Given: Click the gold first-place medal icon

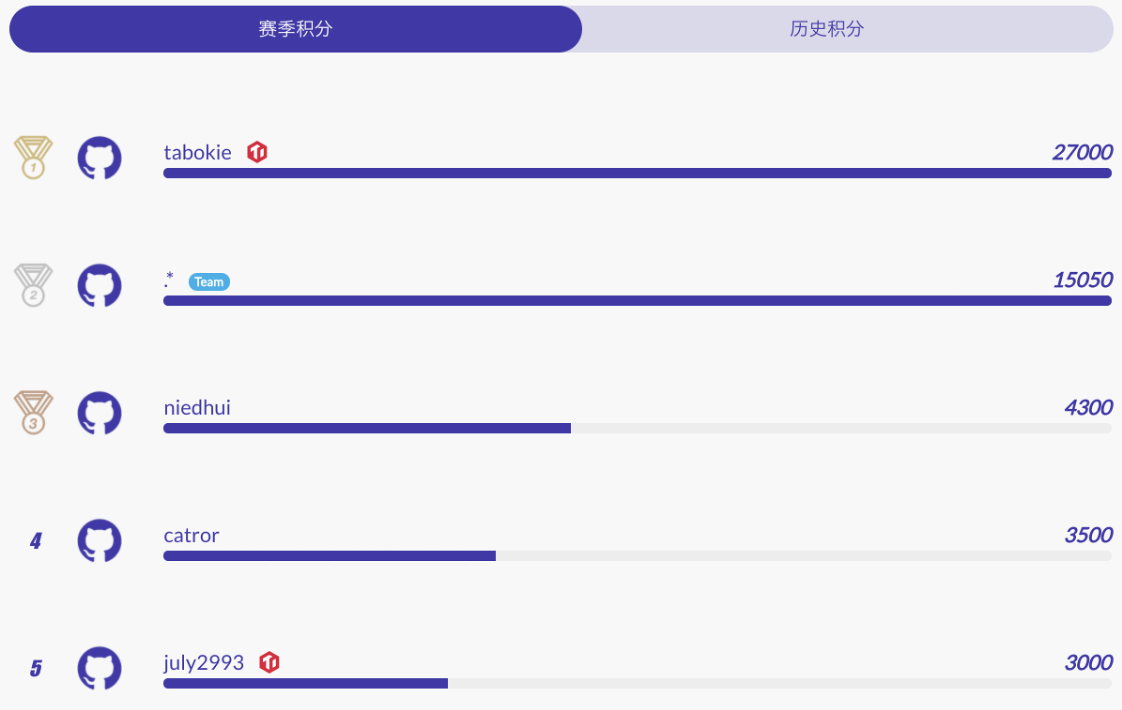Looking at the screenshot, I should coord(32,158).
